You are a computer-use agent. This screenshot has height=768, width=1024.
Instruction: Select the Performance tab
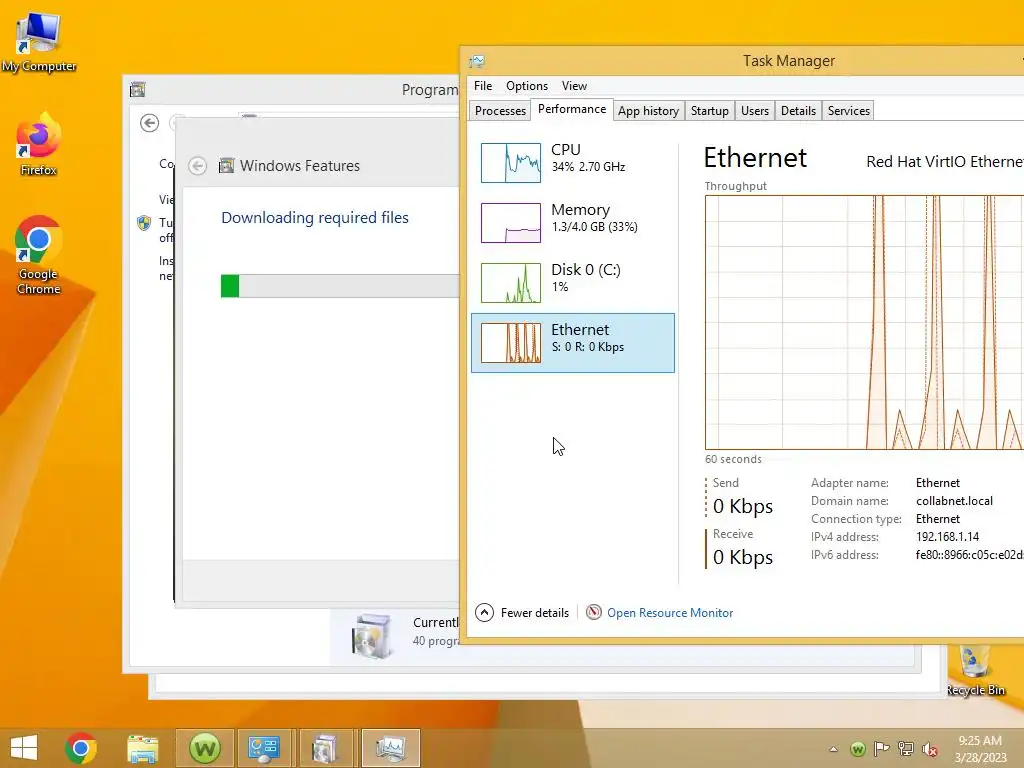tap(572, 109)
